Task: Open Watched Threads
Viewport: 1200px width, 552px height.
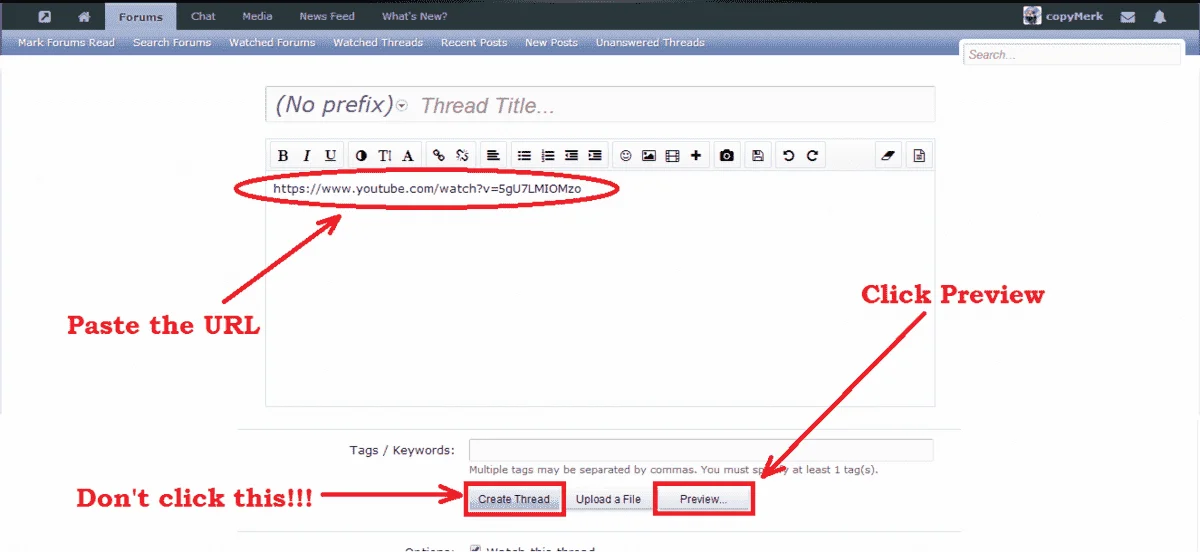Action: [378, 43]
